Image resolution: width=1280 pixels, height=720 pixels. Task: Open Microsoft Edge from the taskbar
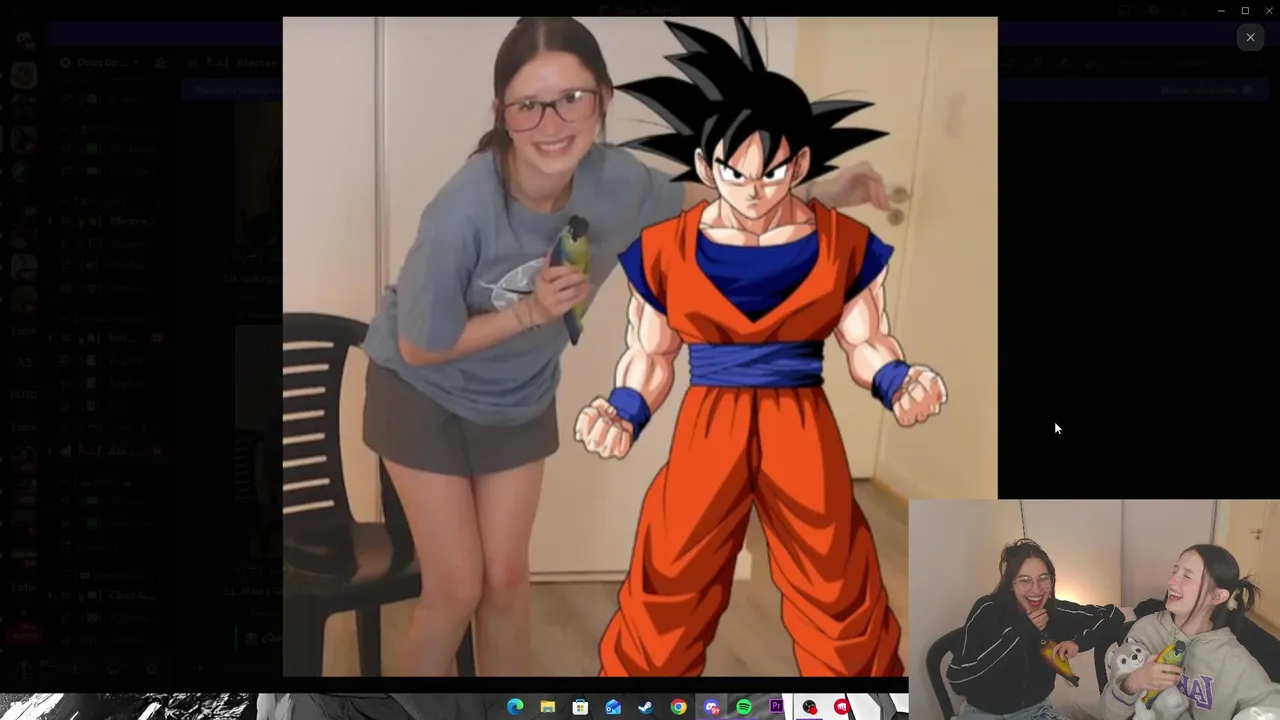tap(515, 707)
